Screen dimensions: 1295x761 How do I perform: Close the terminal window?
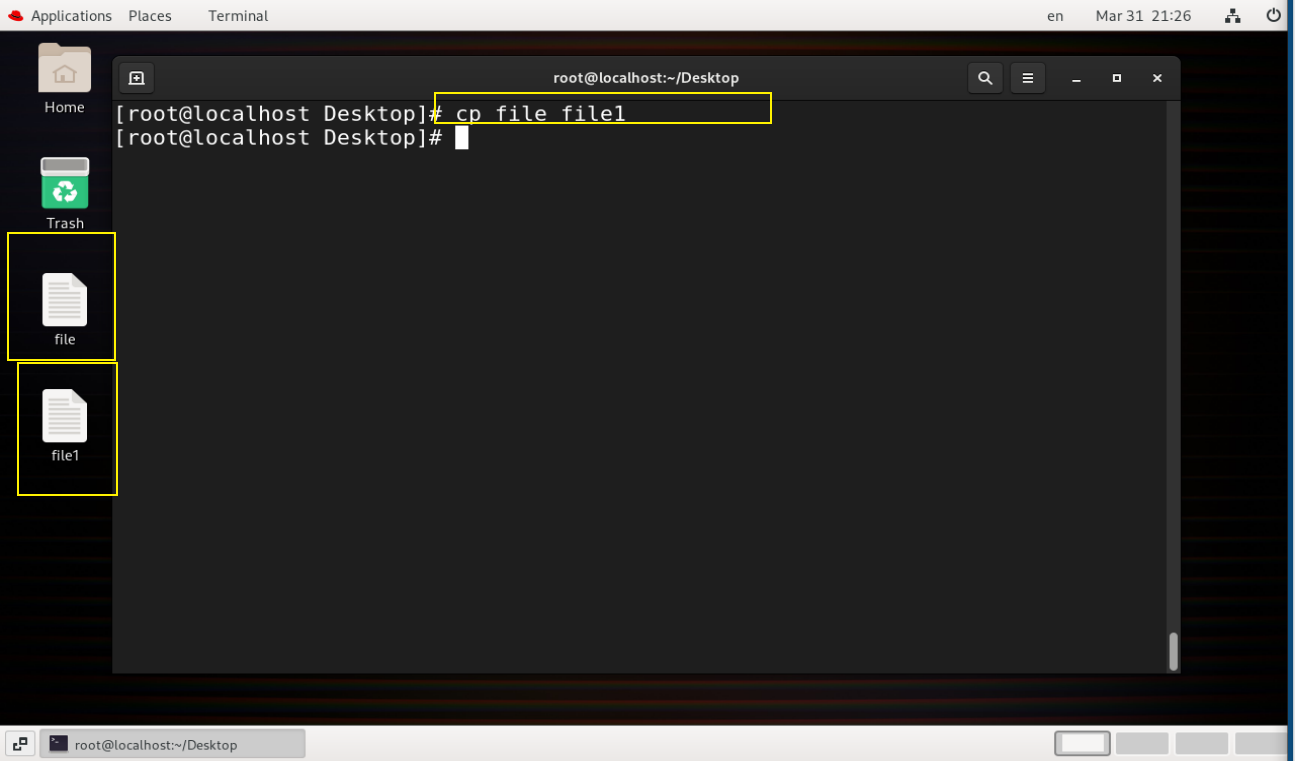1157,78
